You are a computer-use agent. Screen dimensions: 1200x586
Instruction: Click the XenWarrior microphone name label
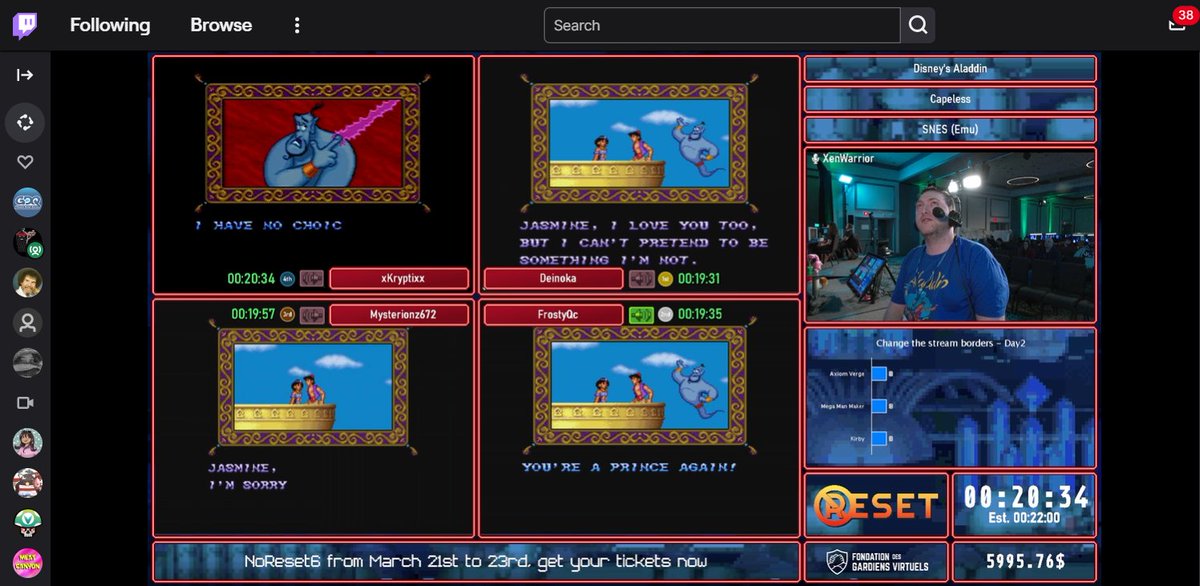coord(843,159)
